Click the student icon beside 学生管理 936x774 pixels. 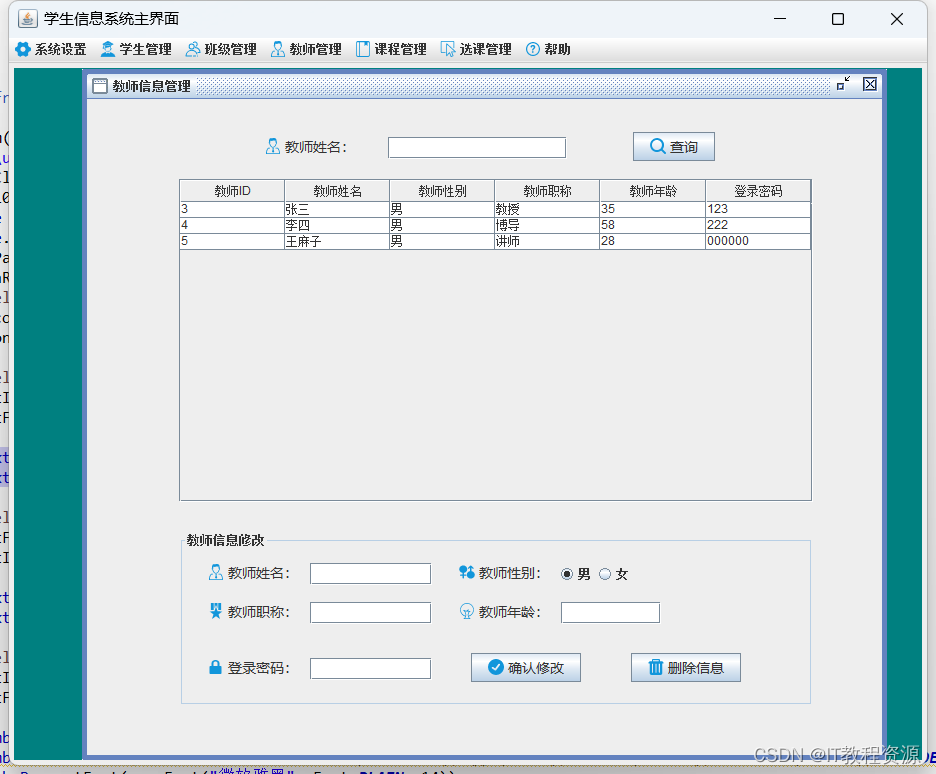tap(108, 50)
